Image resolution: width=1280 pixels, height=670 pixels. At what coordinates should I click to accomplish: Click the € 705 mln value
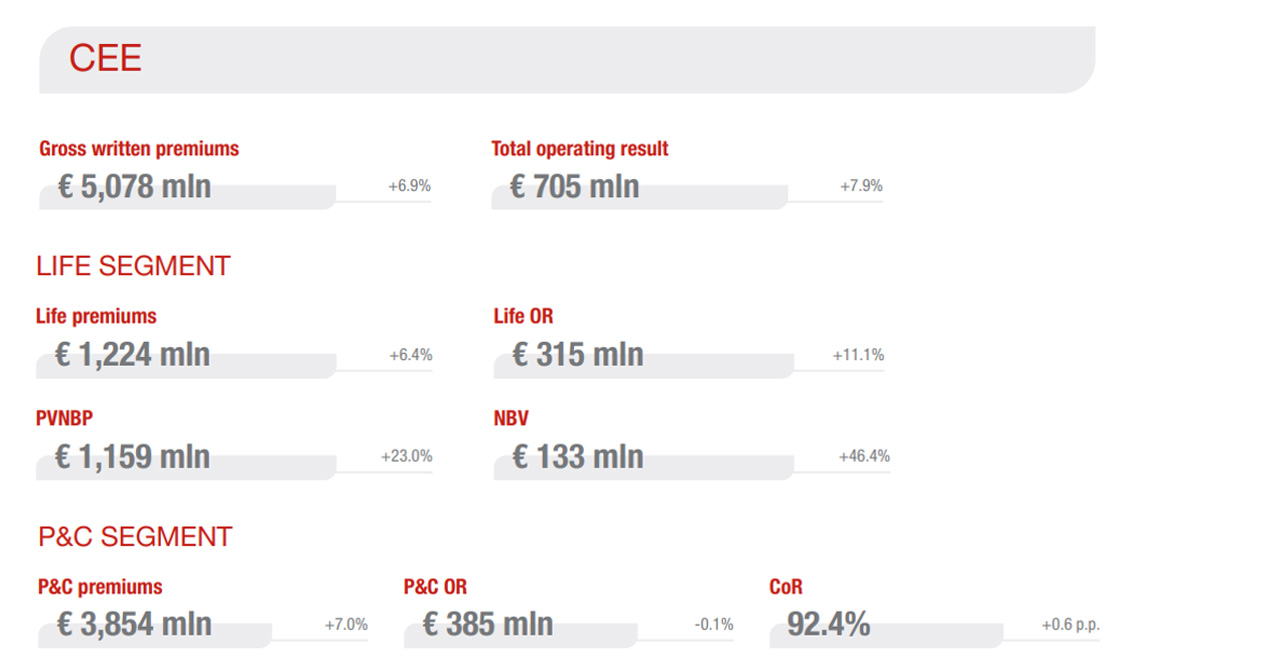[x=575, y=187]
